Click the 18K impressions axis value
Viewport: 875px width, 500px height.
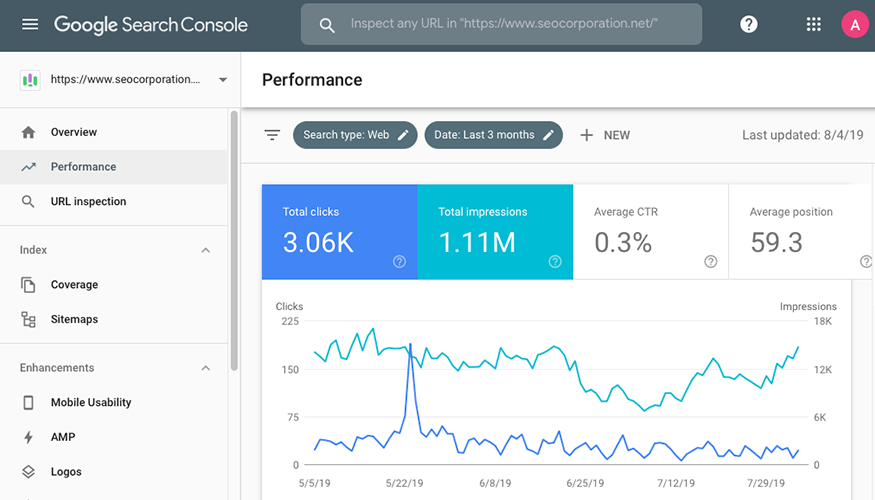[x=823, y=321]
